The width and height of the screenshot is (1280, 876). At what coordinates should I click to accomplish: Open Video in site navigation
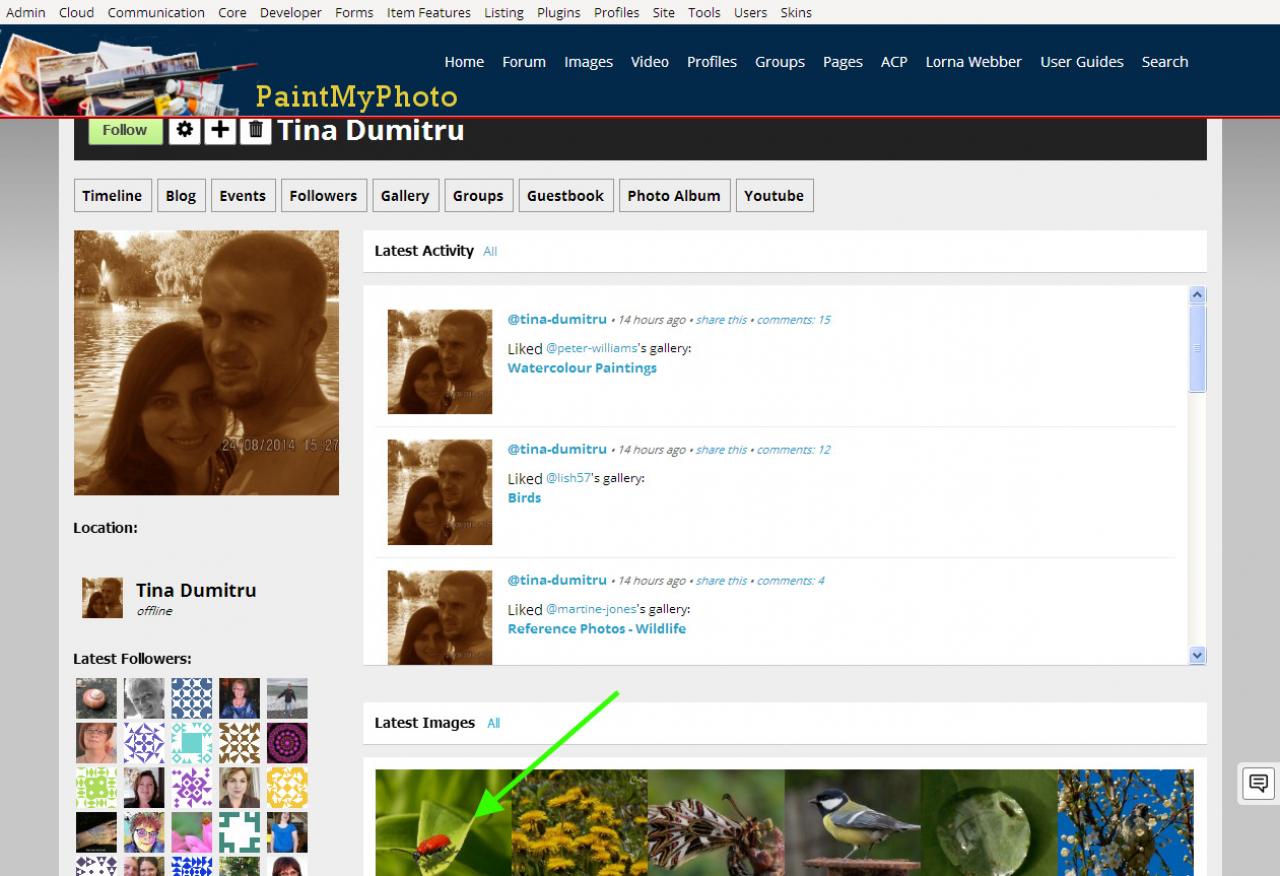tap(650, 62)
